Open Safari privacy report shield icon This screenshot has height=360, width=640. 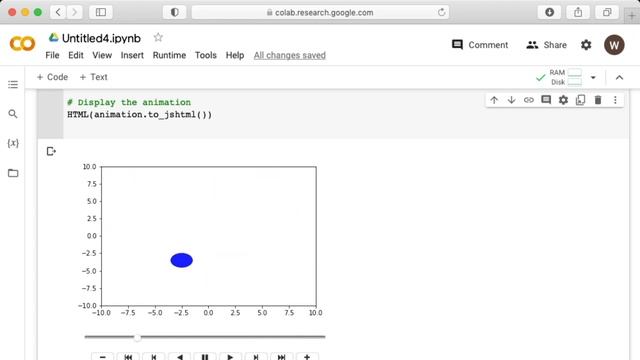click(174, 12)
